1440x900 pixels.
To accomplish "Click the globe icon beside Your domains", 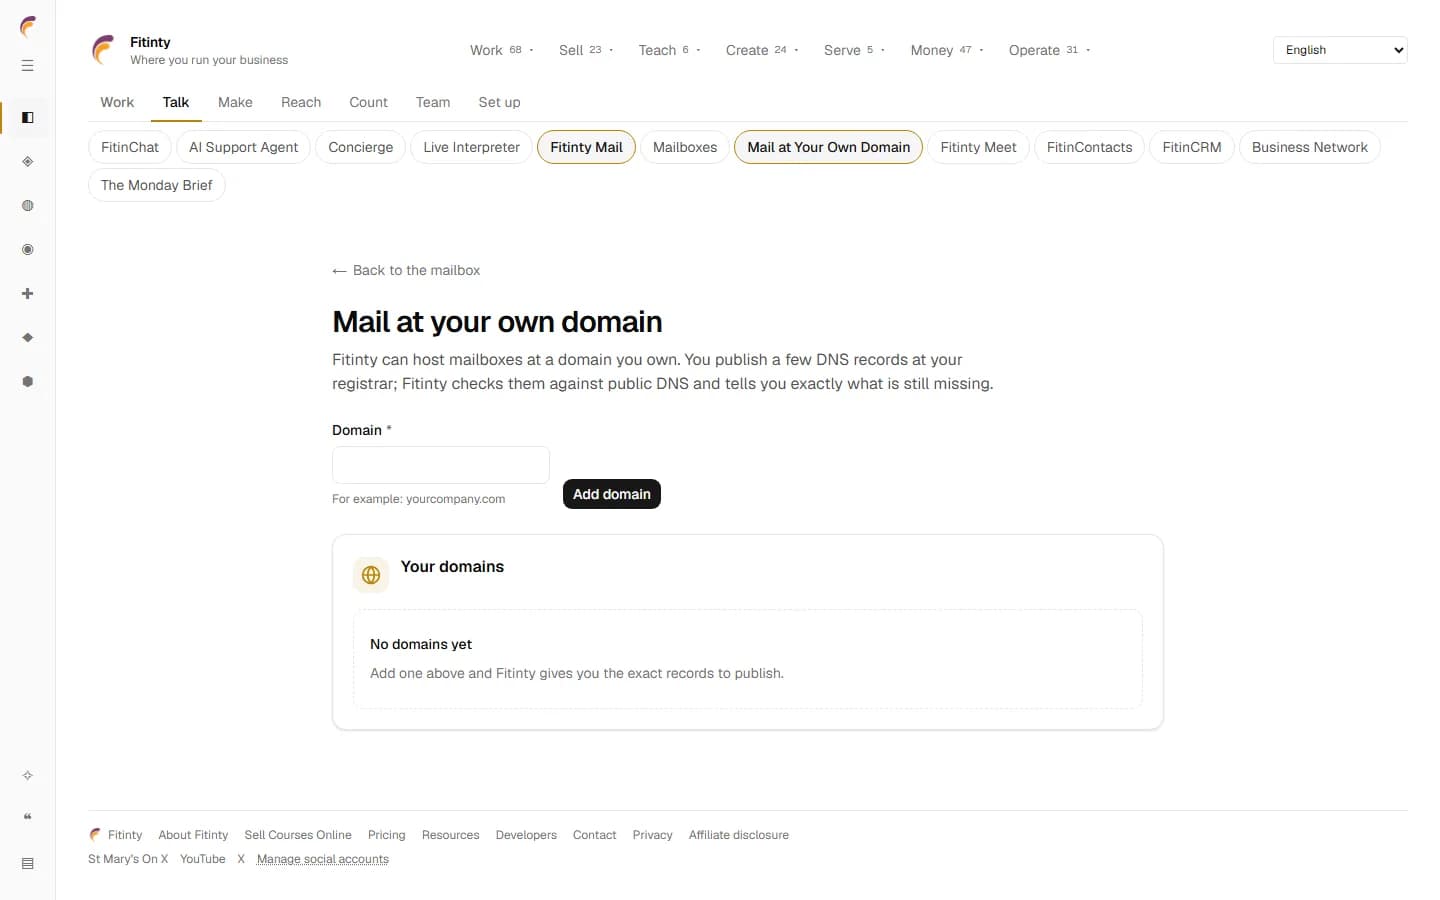I will point(371,575).
